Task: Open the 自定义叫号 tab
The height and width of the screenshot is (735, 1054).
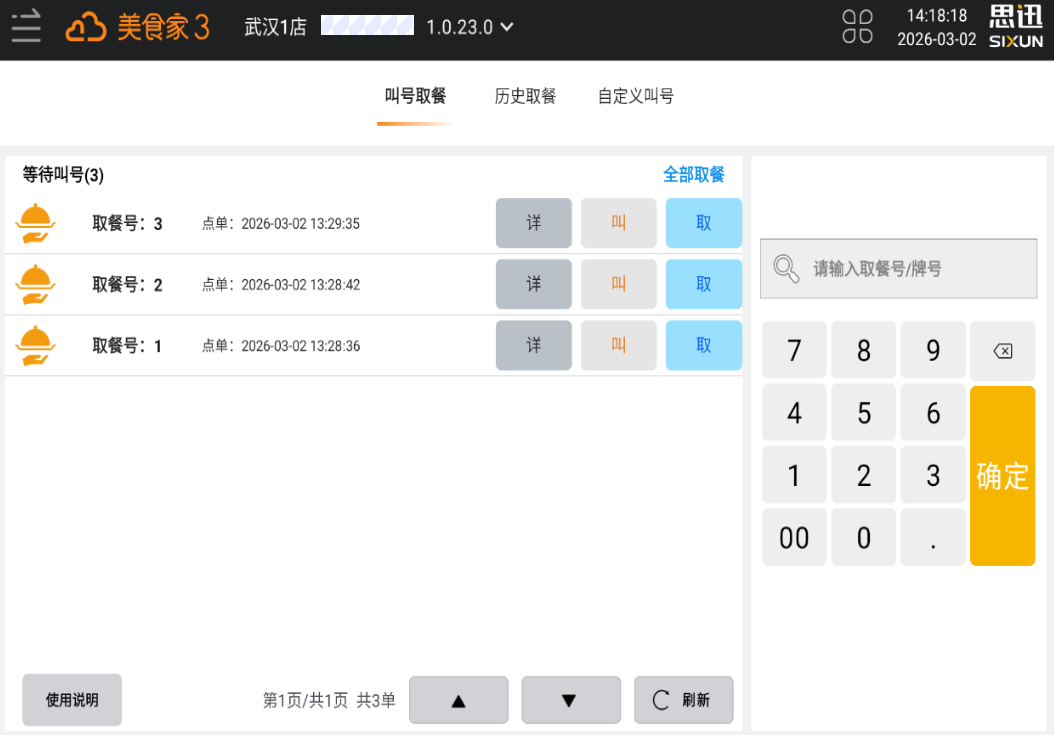Action: point(635,97)
